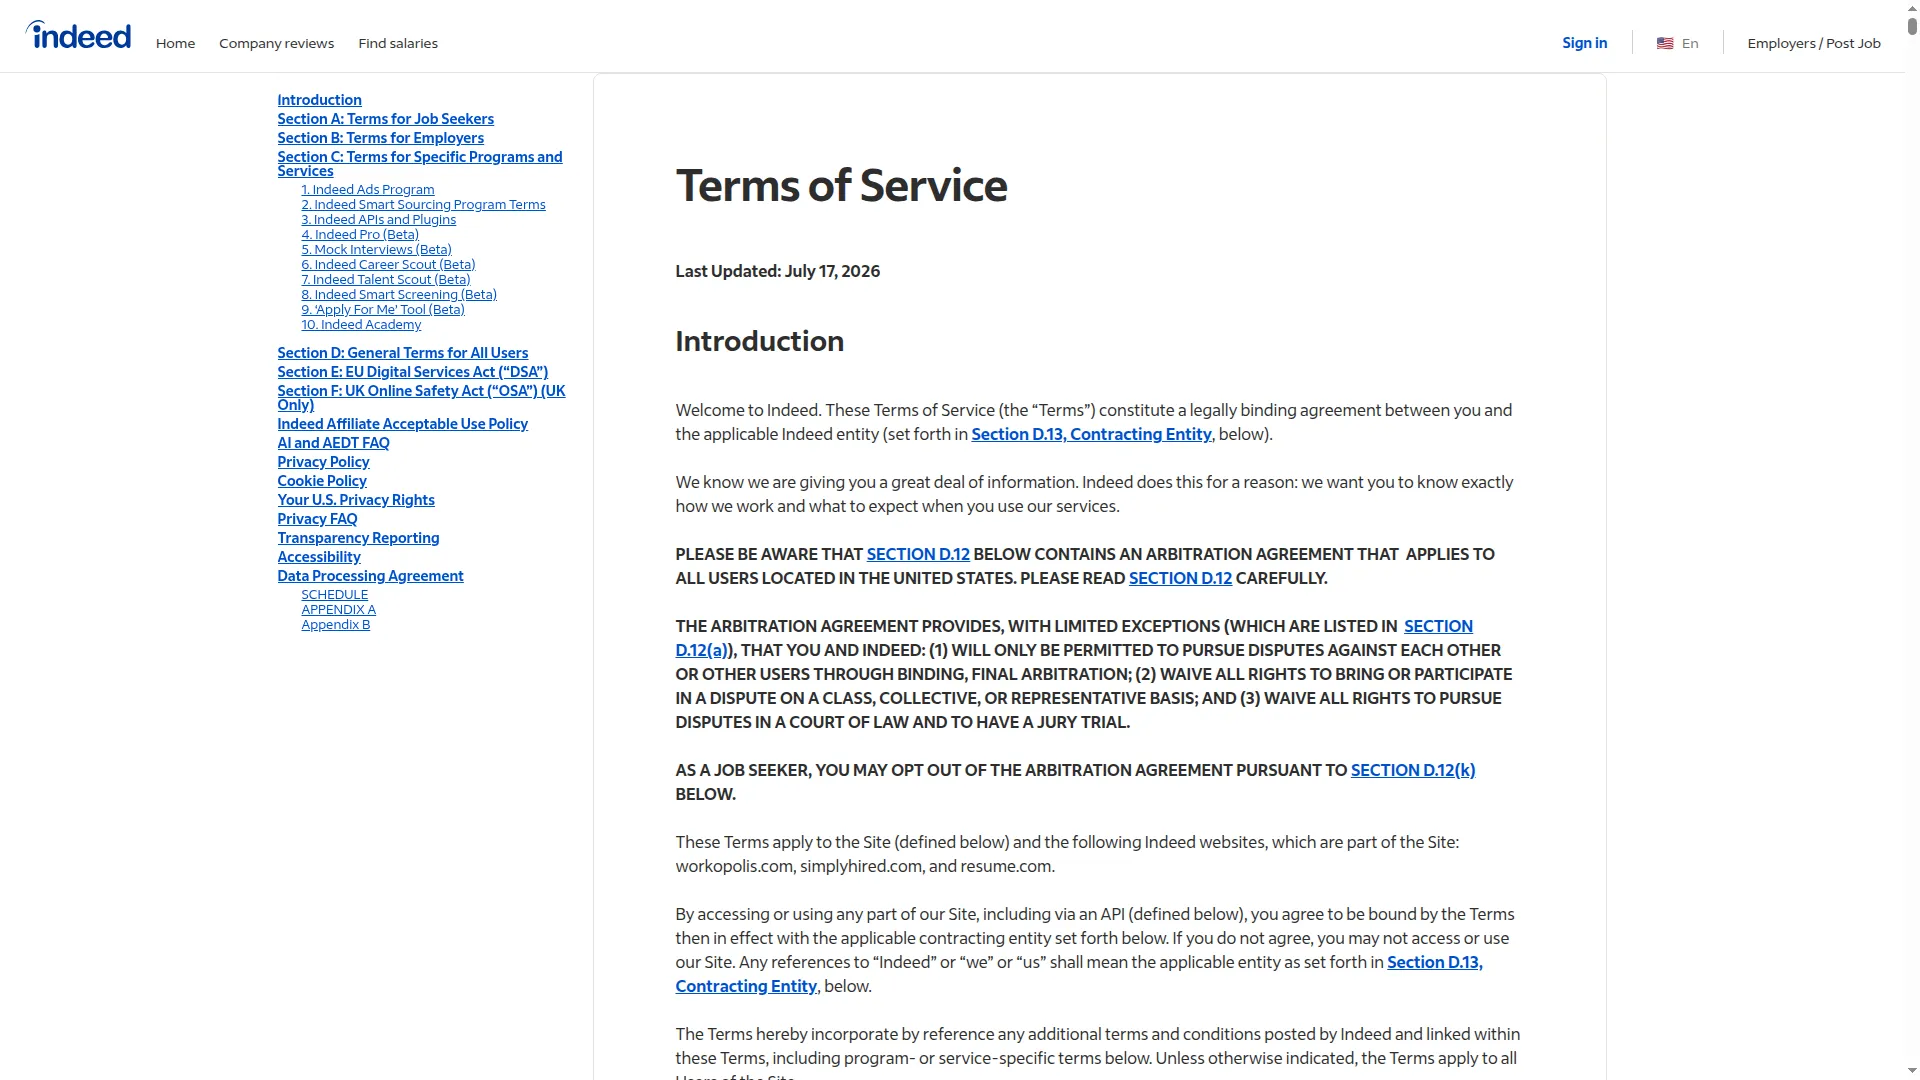Screen dimensions: 1920x1080
Task: Open Section E: EU Digital Services Act
Action: tap(412, 372)
